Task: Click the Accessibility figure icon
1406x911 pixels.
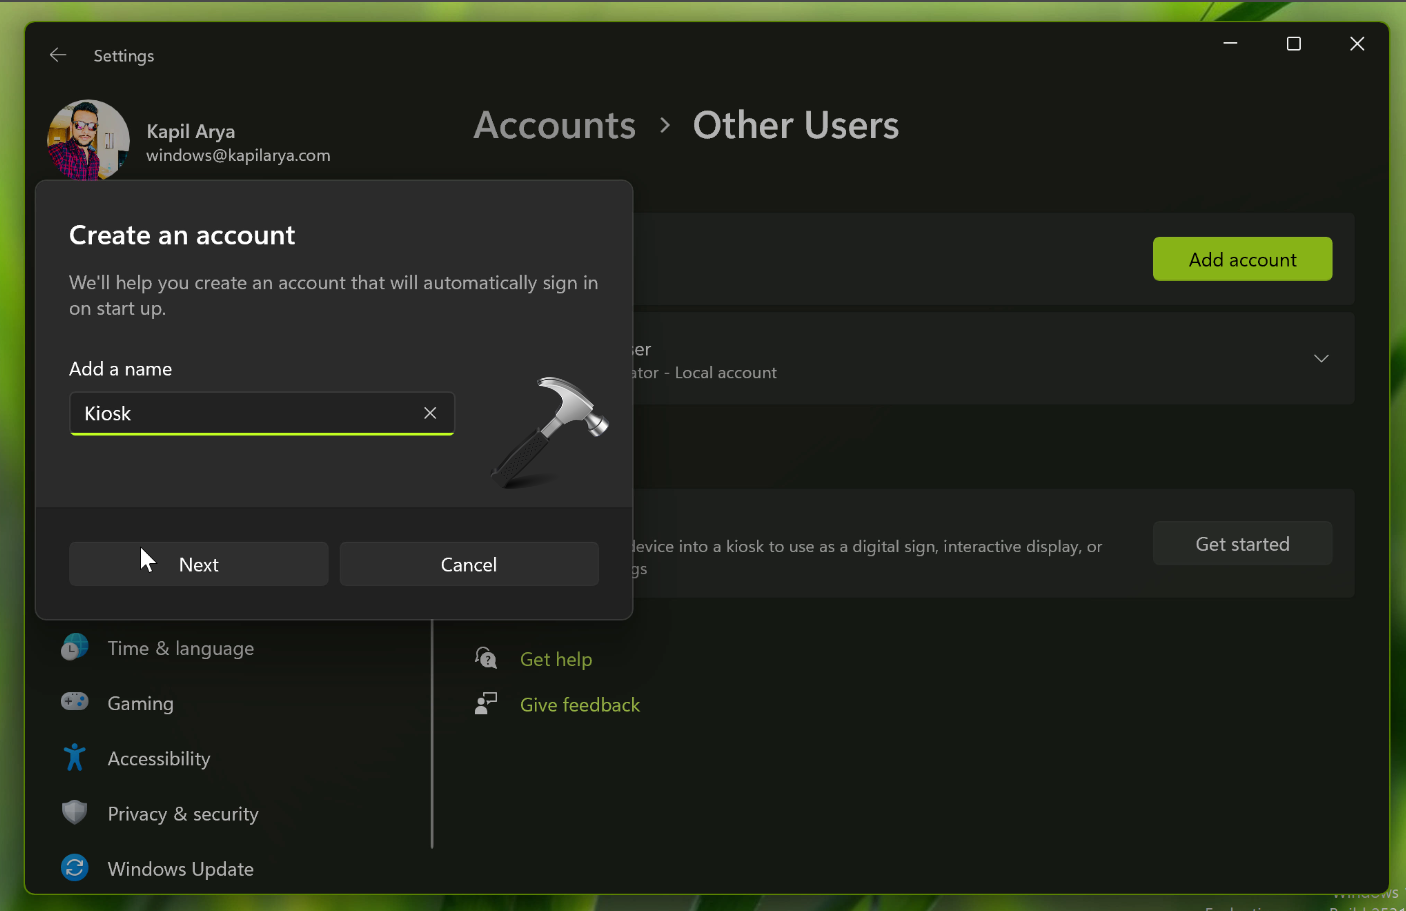Action: pos(74,758)
